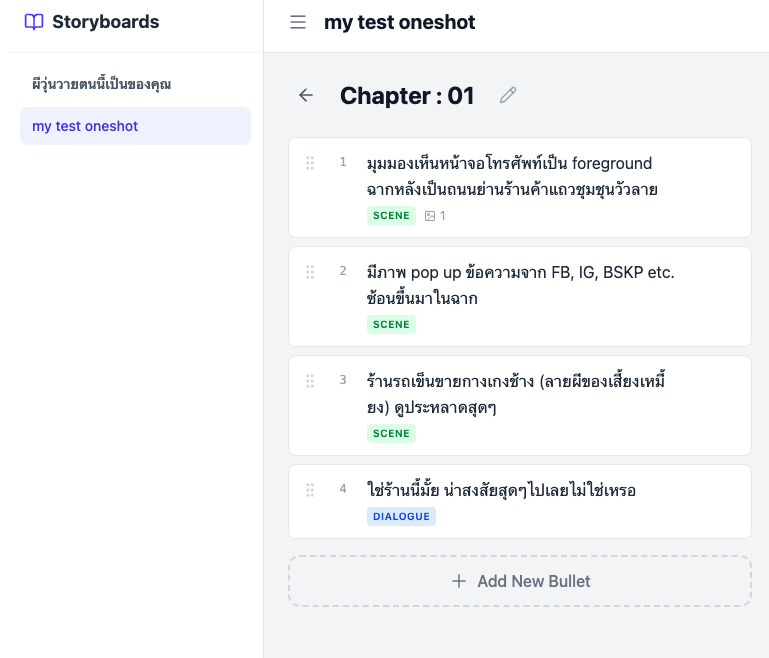Click the plus icon in Add New Bullet

(459, 581)
